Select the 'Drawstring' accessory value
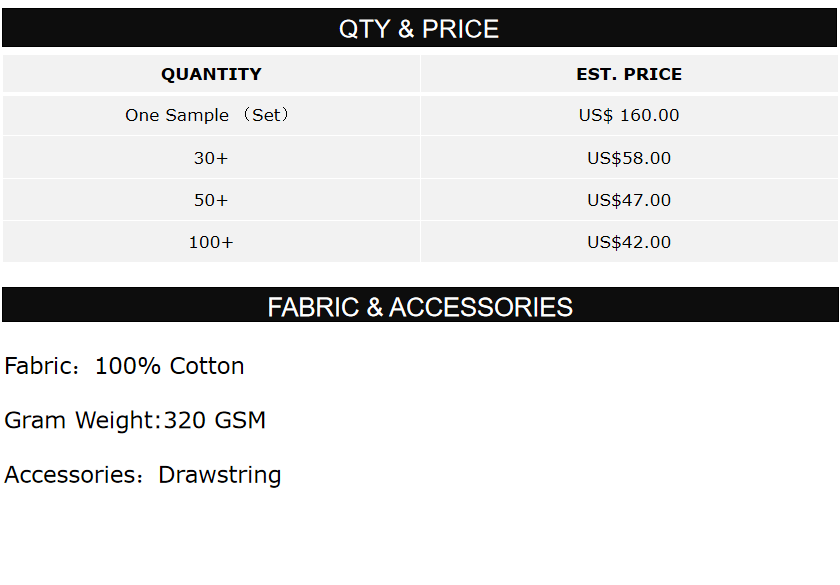 coord(220,474)
